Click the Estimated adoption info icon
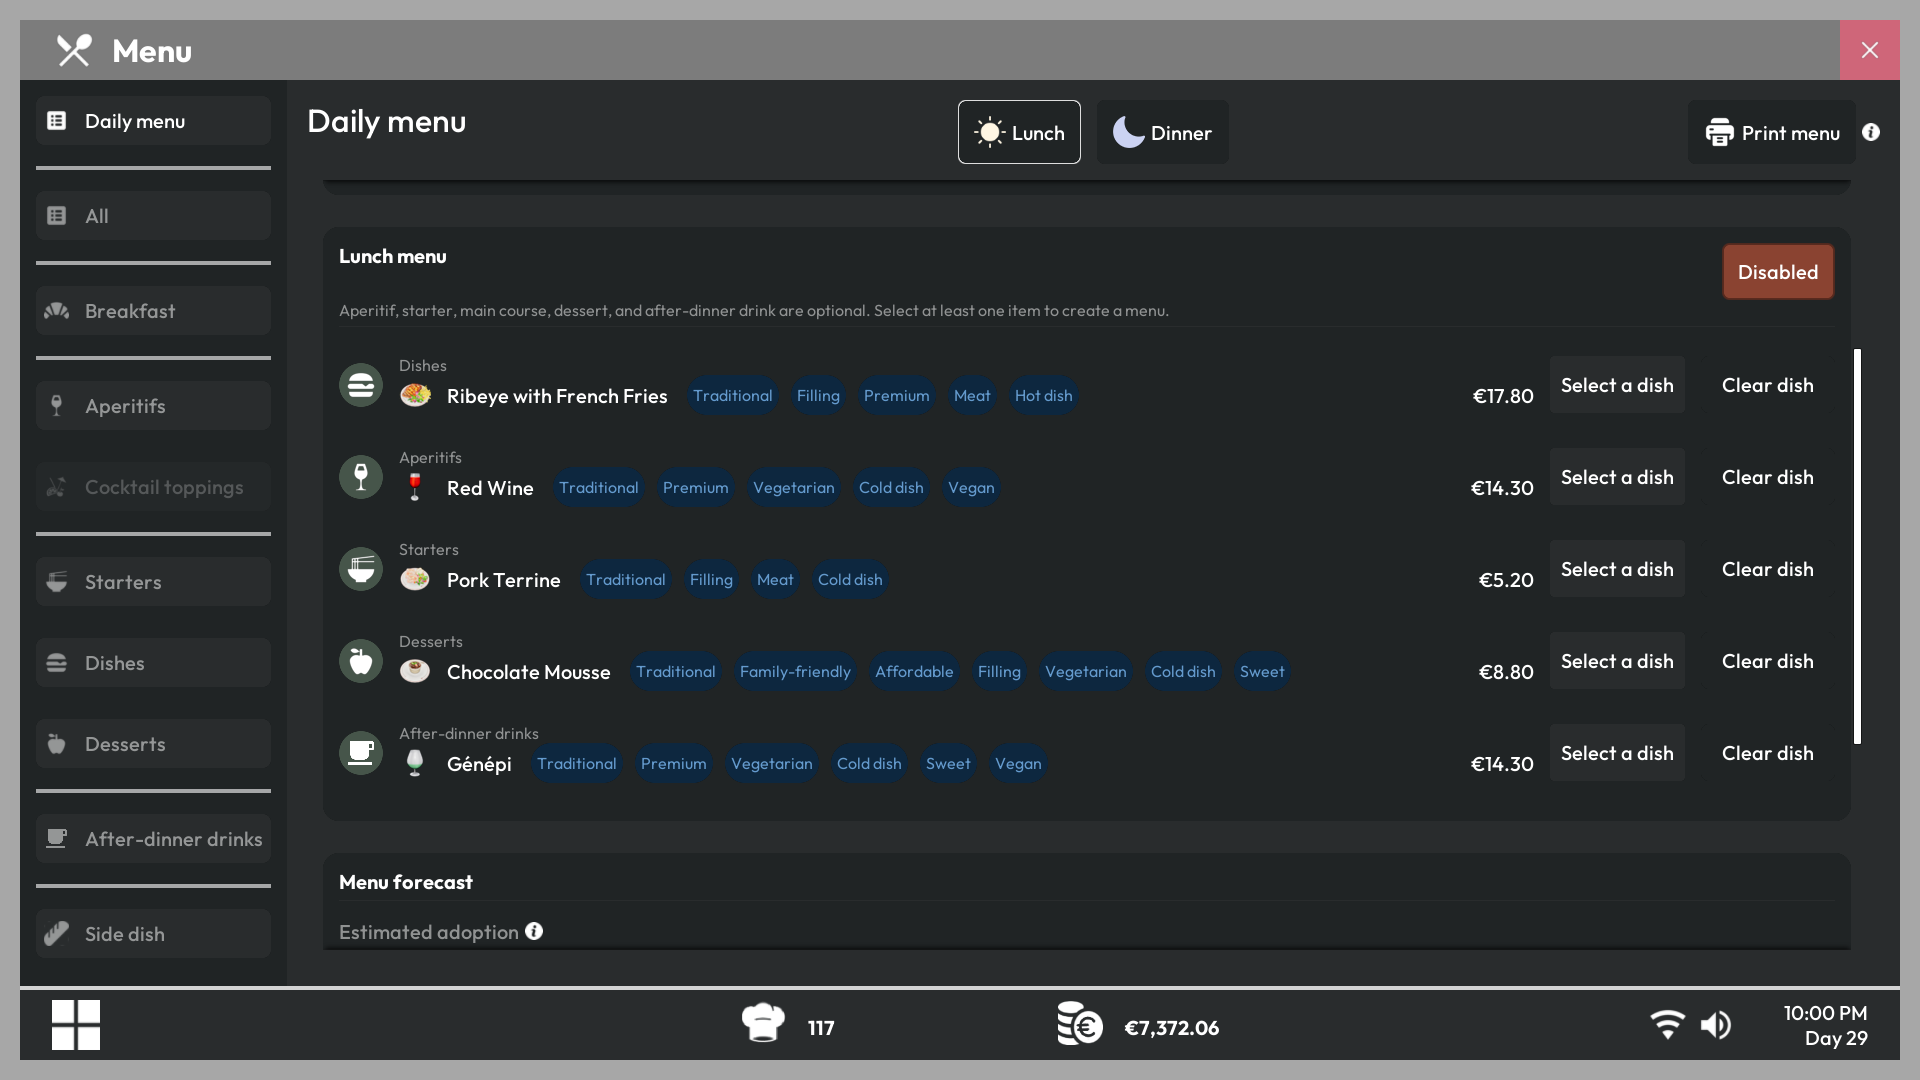Screen dimensions: 1920x1080 click(534, 931)
